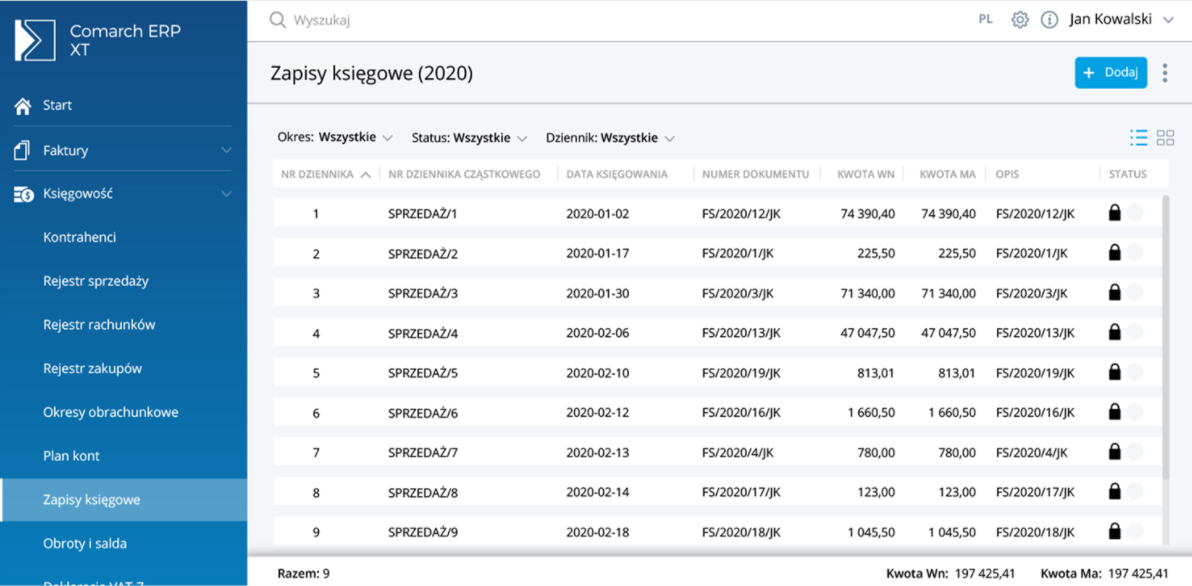Toggle status circle for SPRZEDAŻ/4 row
This screenshot has height=586, width=1192.
1135,331
